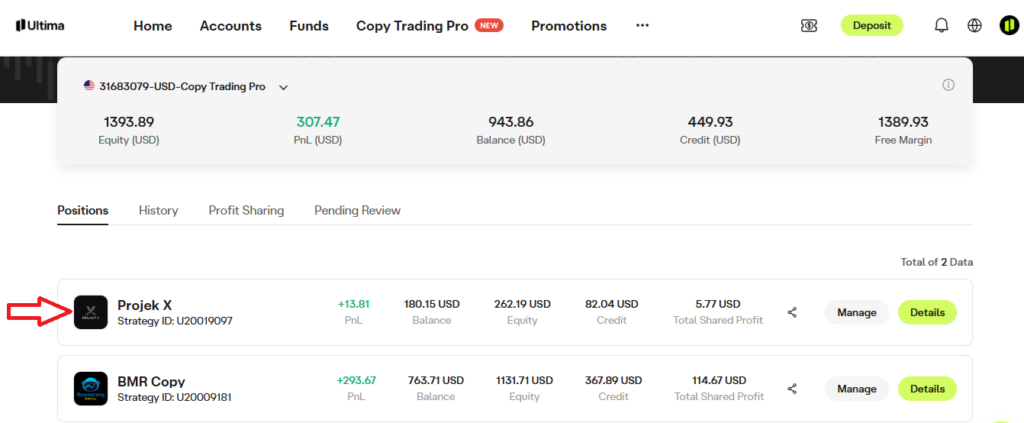Open the cash voucher icon beside Deposit

pos(809,25)
